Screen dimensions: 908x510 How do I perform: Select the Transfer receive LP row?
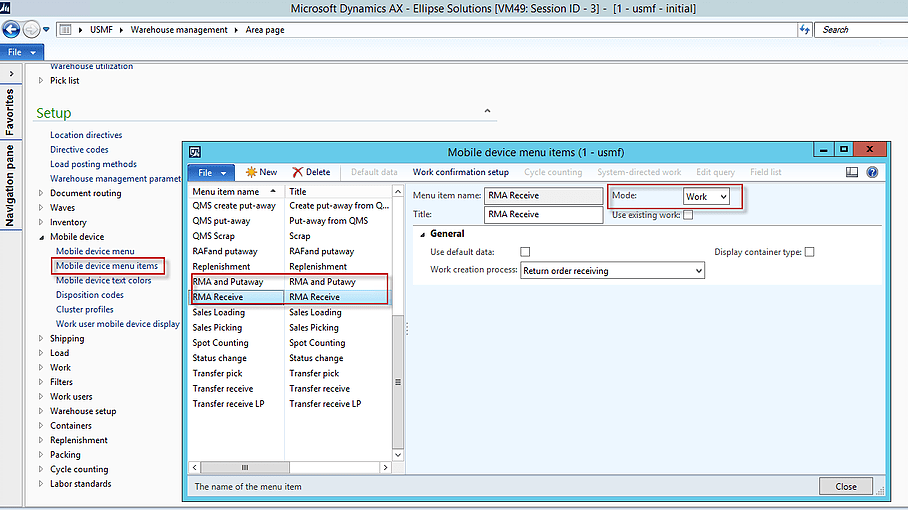(x=290, y=404)
